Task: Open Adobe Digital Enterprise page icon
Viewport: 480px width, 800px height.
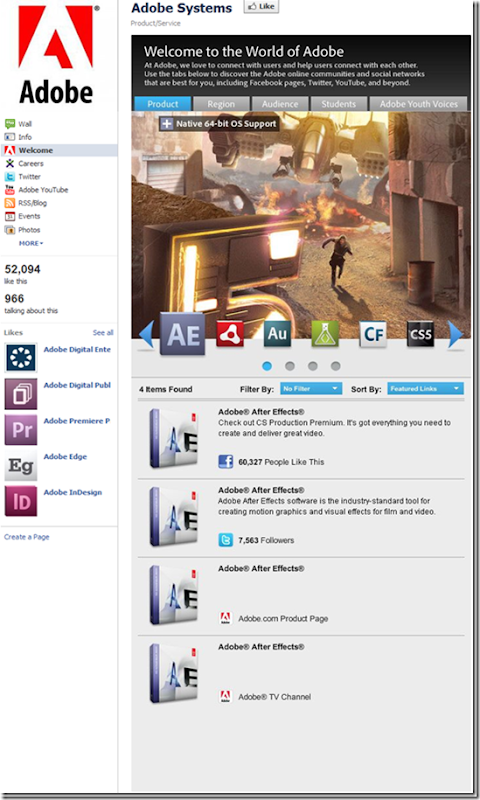Action: click(x=21, y=357)
